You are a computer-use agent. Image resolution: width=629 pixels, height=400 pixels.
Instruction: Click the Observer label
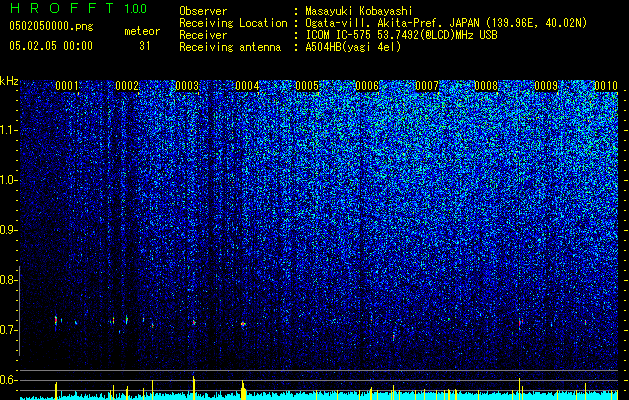(x=203, y=11)
